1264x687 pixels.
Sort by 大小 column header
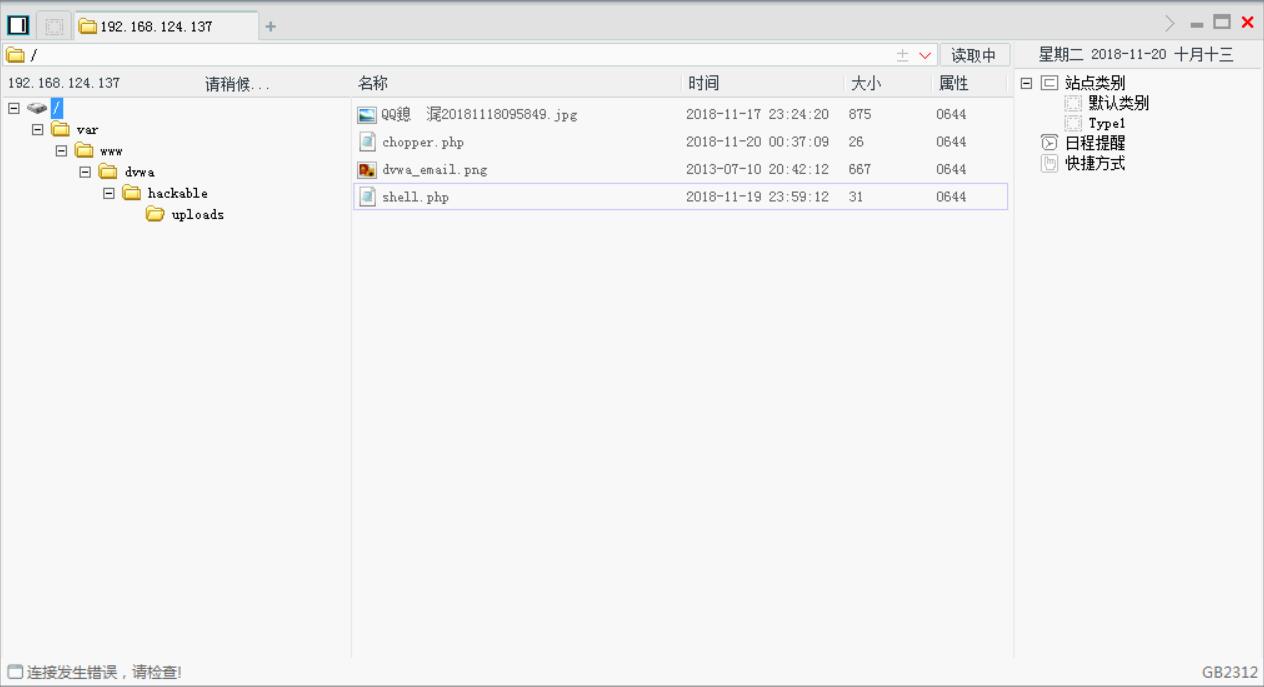tap(865, 84)
